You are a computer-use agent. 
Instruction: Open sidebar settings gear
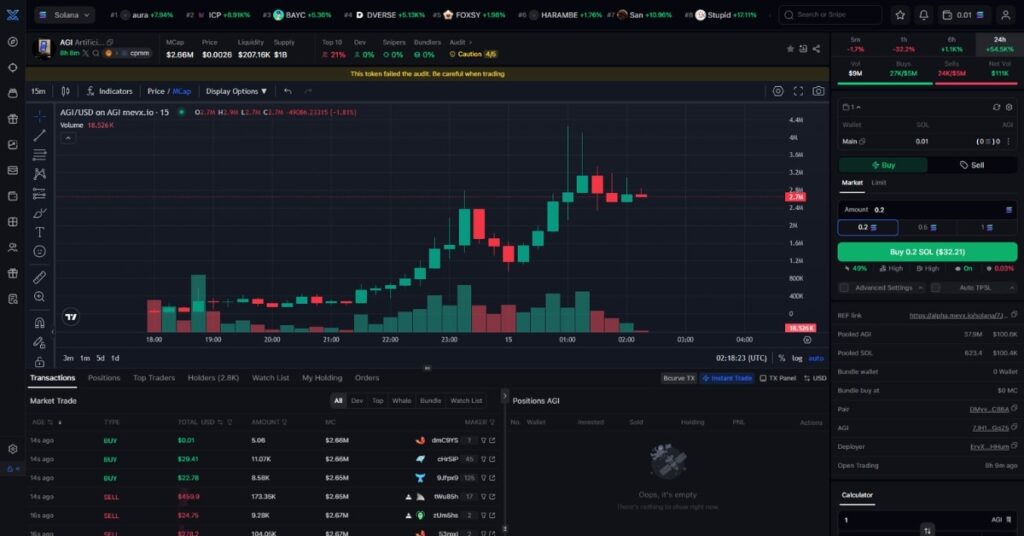[x=12, y=449]
